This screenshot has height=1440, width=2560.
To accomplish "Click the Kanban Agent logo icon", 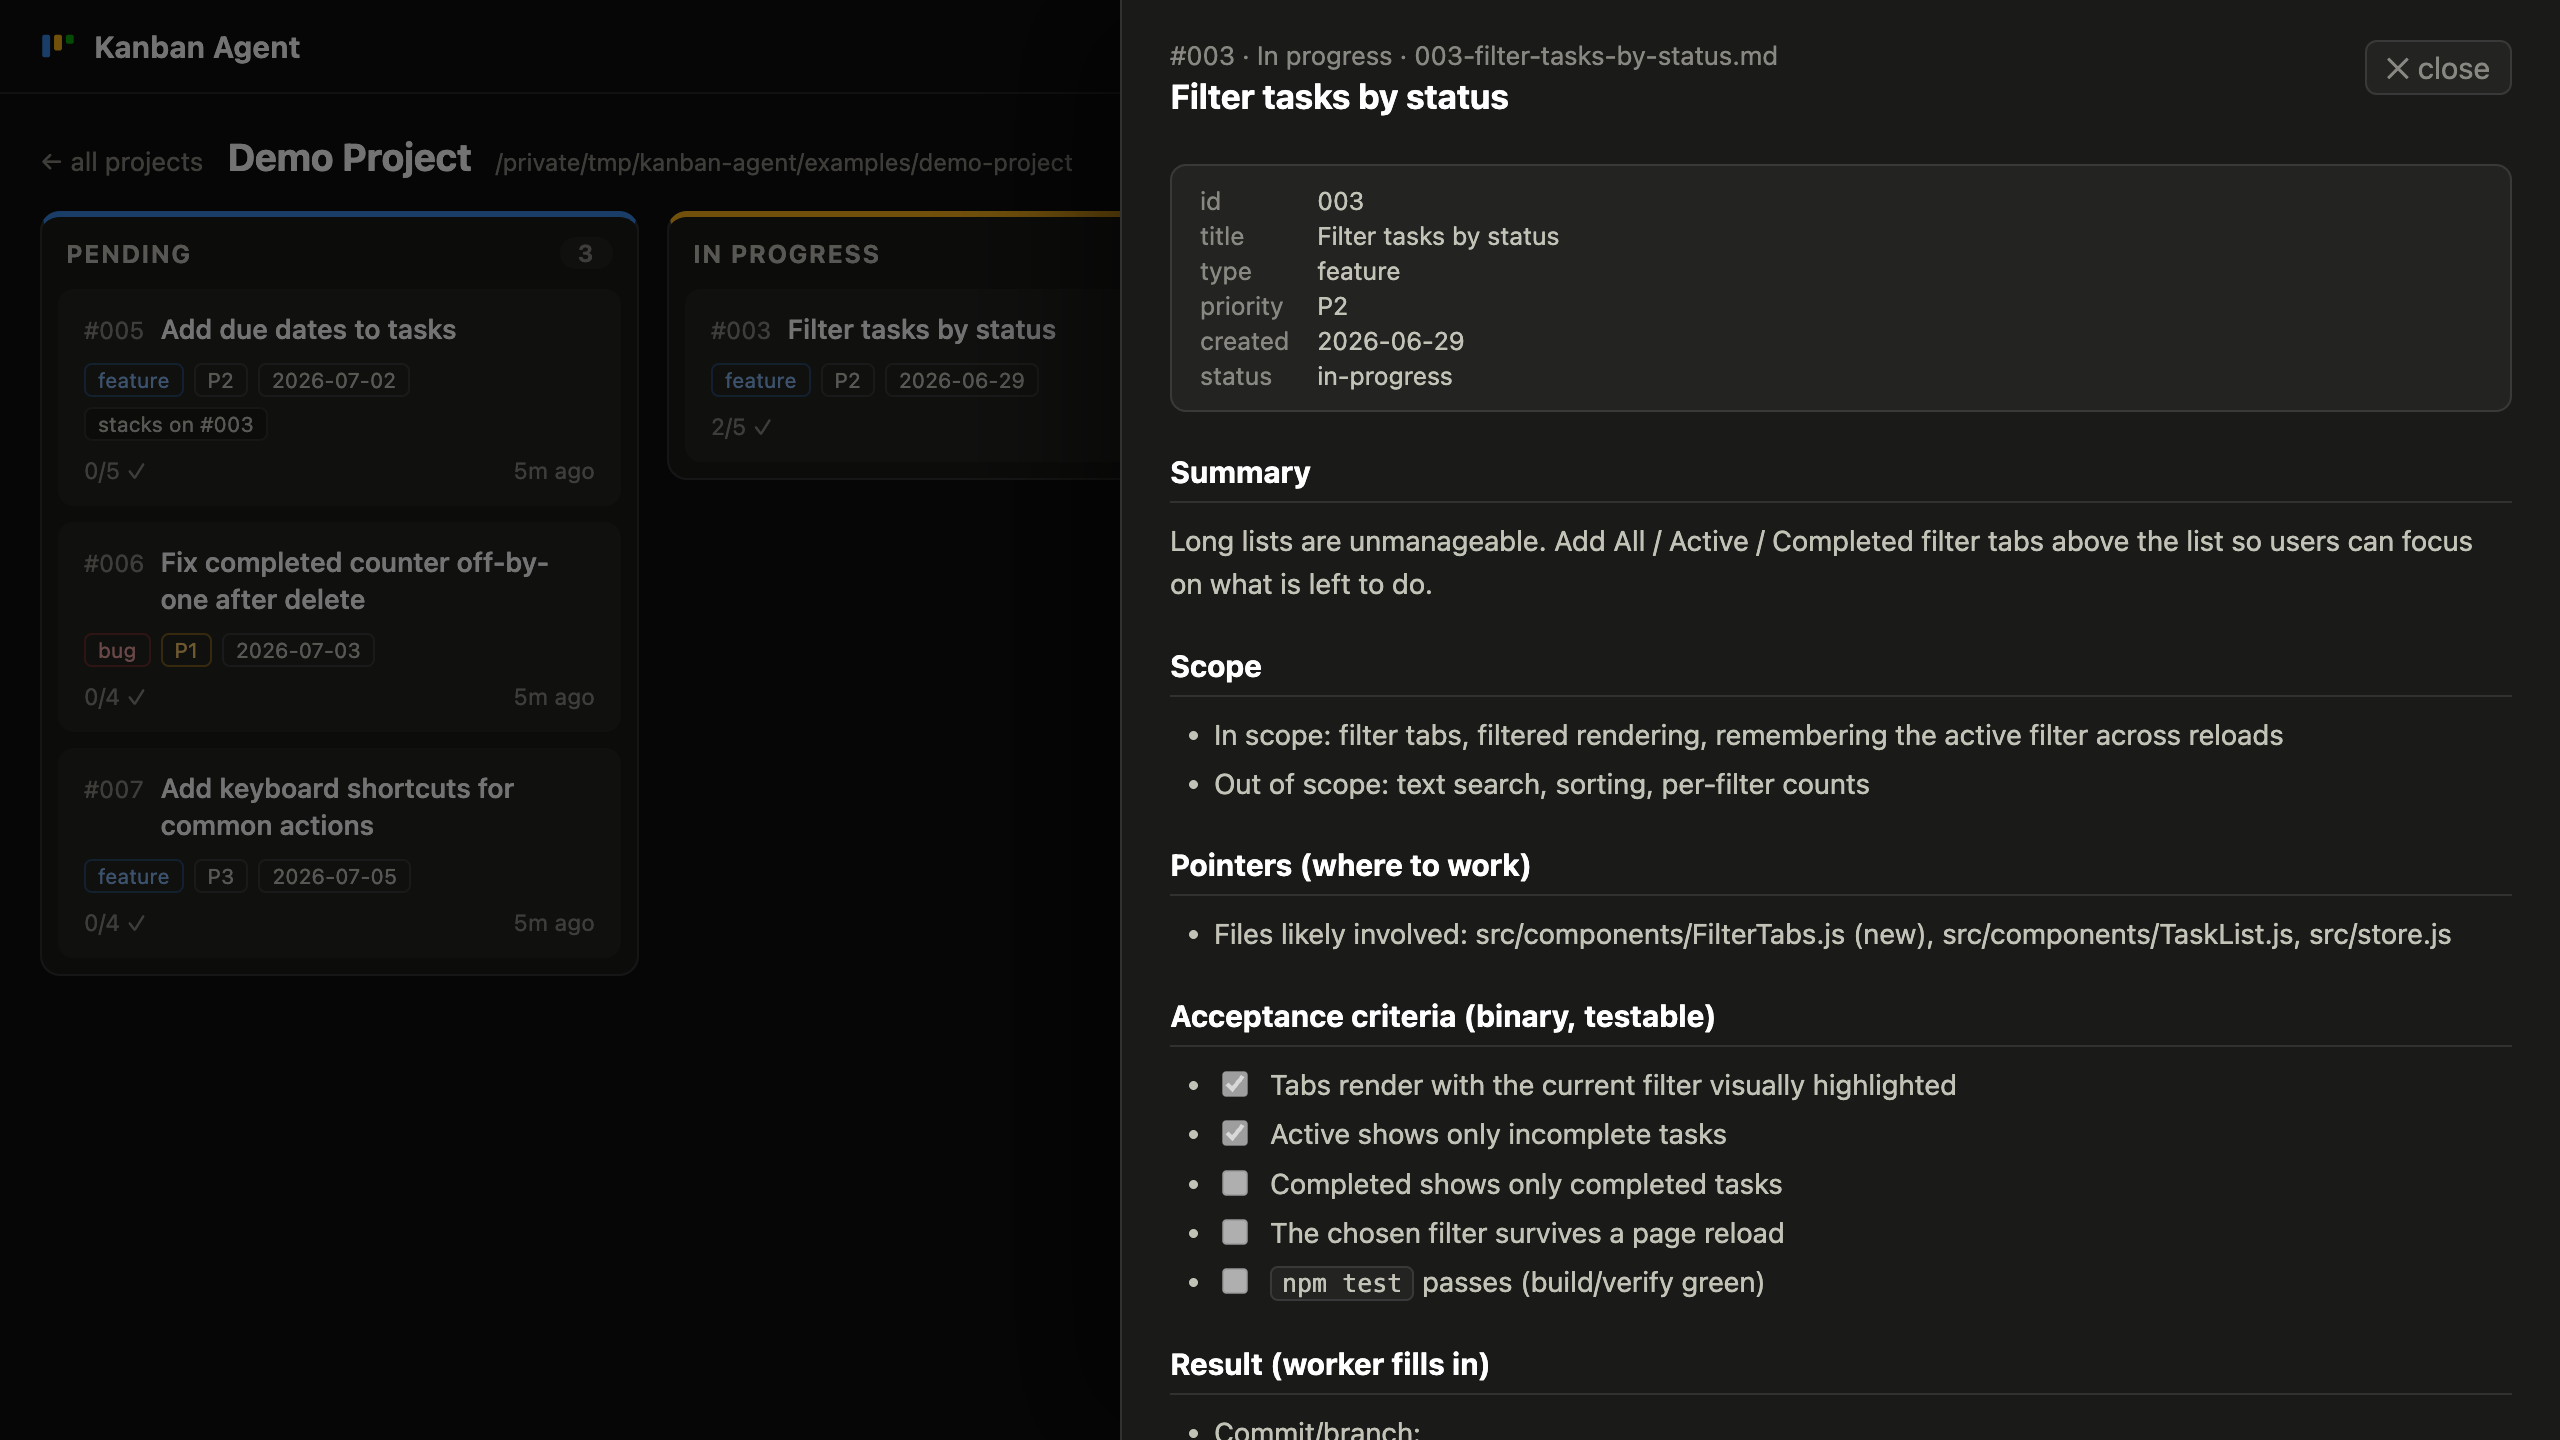I will (x=58, y=45).
